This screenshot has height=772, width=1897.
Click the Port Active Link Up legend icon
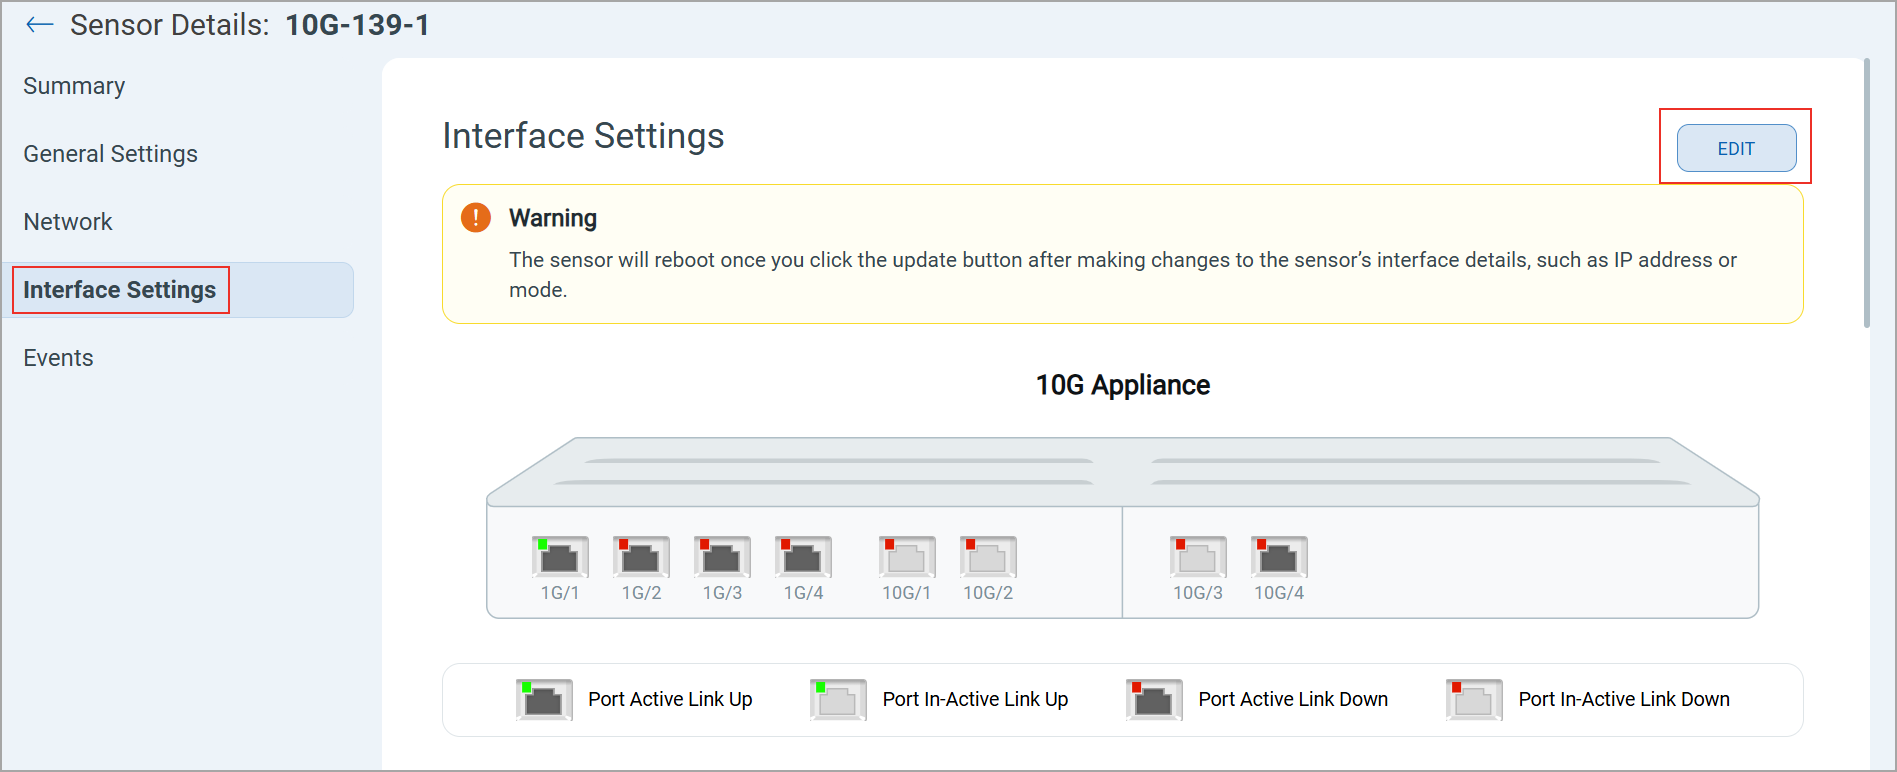pyautogui.click(x=544, y=700)
